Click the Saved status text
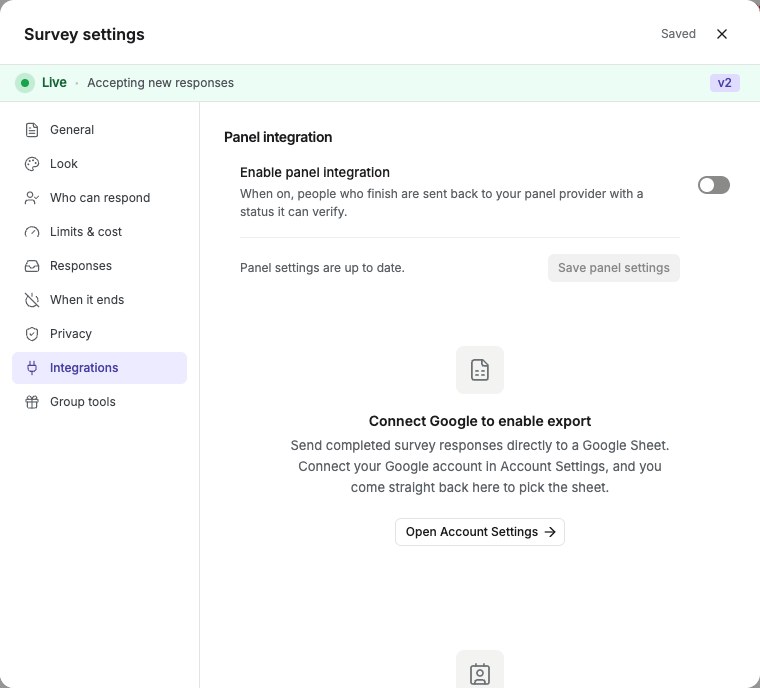The width and height of the screenshot is (760, 688). 678,34
